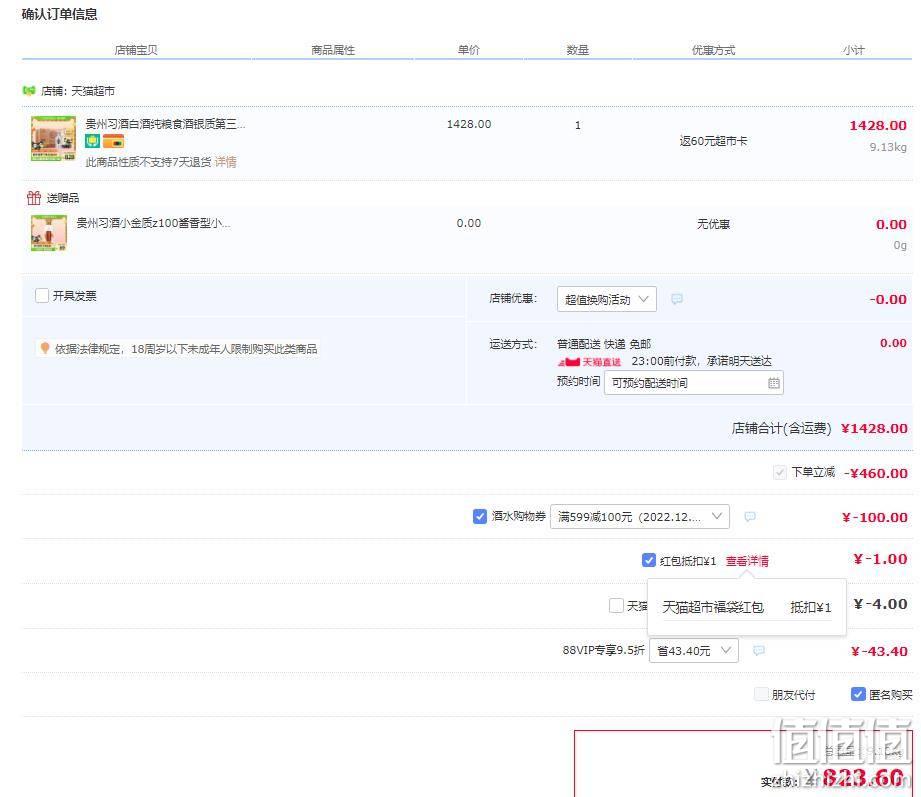Click the 此商品性质不支持7天退货 notice
The width and height of the screenshot is (921, 797).
click(x=149, y=162)
